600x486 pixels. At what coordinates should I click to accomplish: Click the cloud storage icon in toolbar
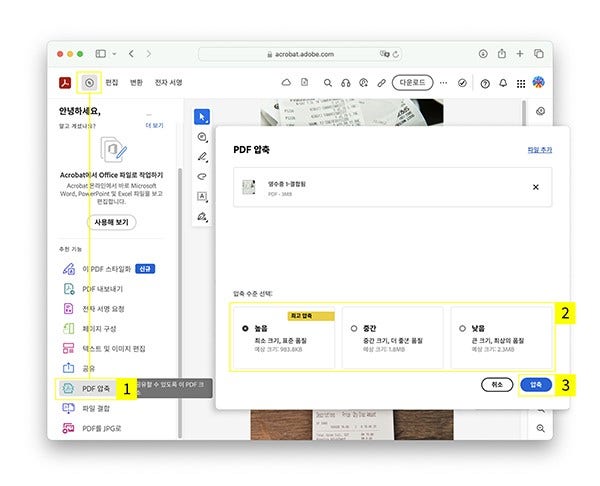[x=286, y=82]
